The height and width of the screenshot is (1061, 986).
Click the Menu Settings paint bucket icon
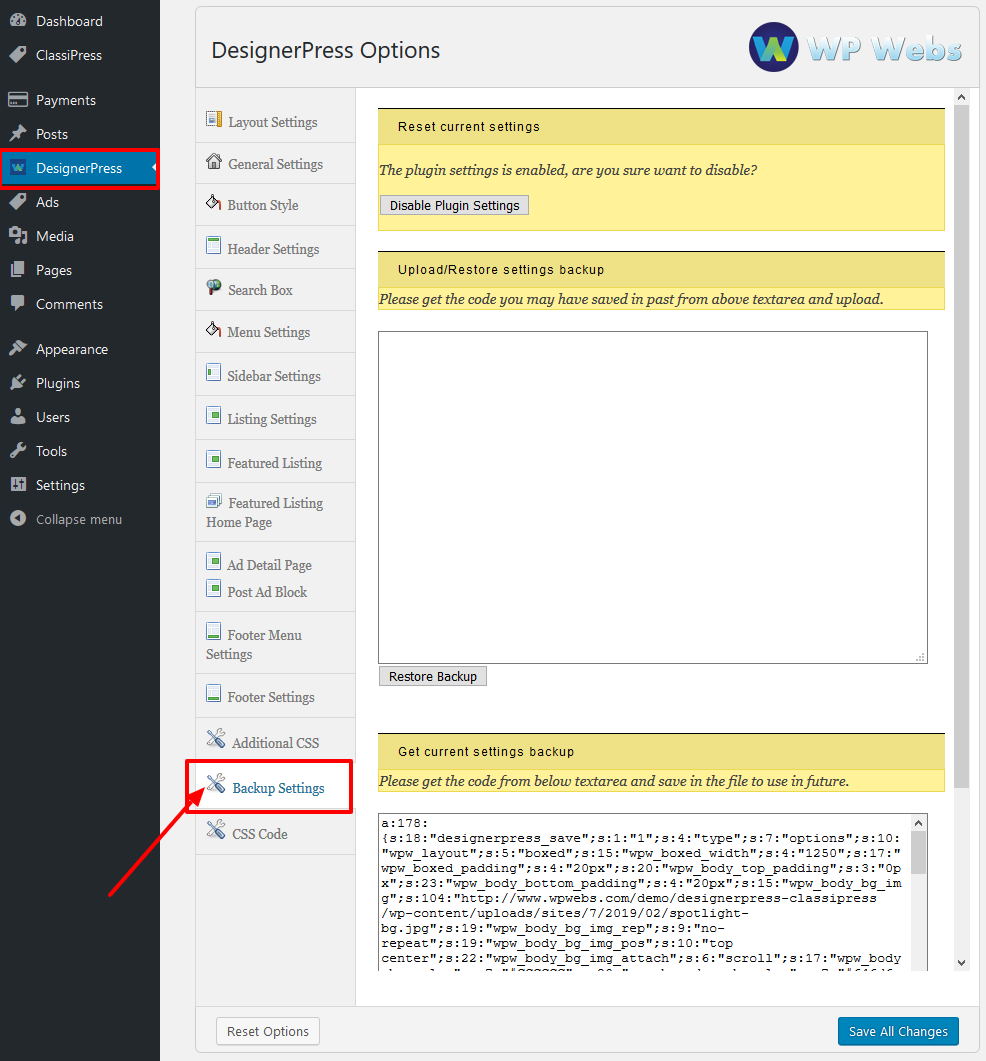coord(214,330)
